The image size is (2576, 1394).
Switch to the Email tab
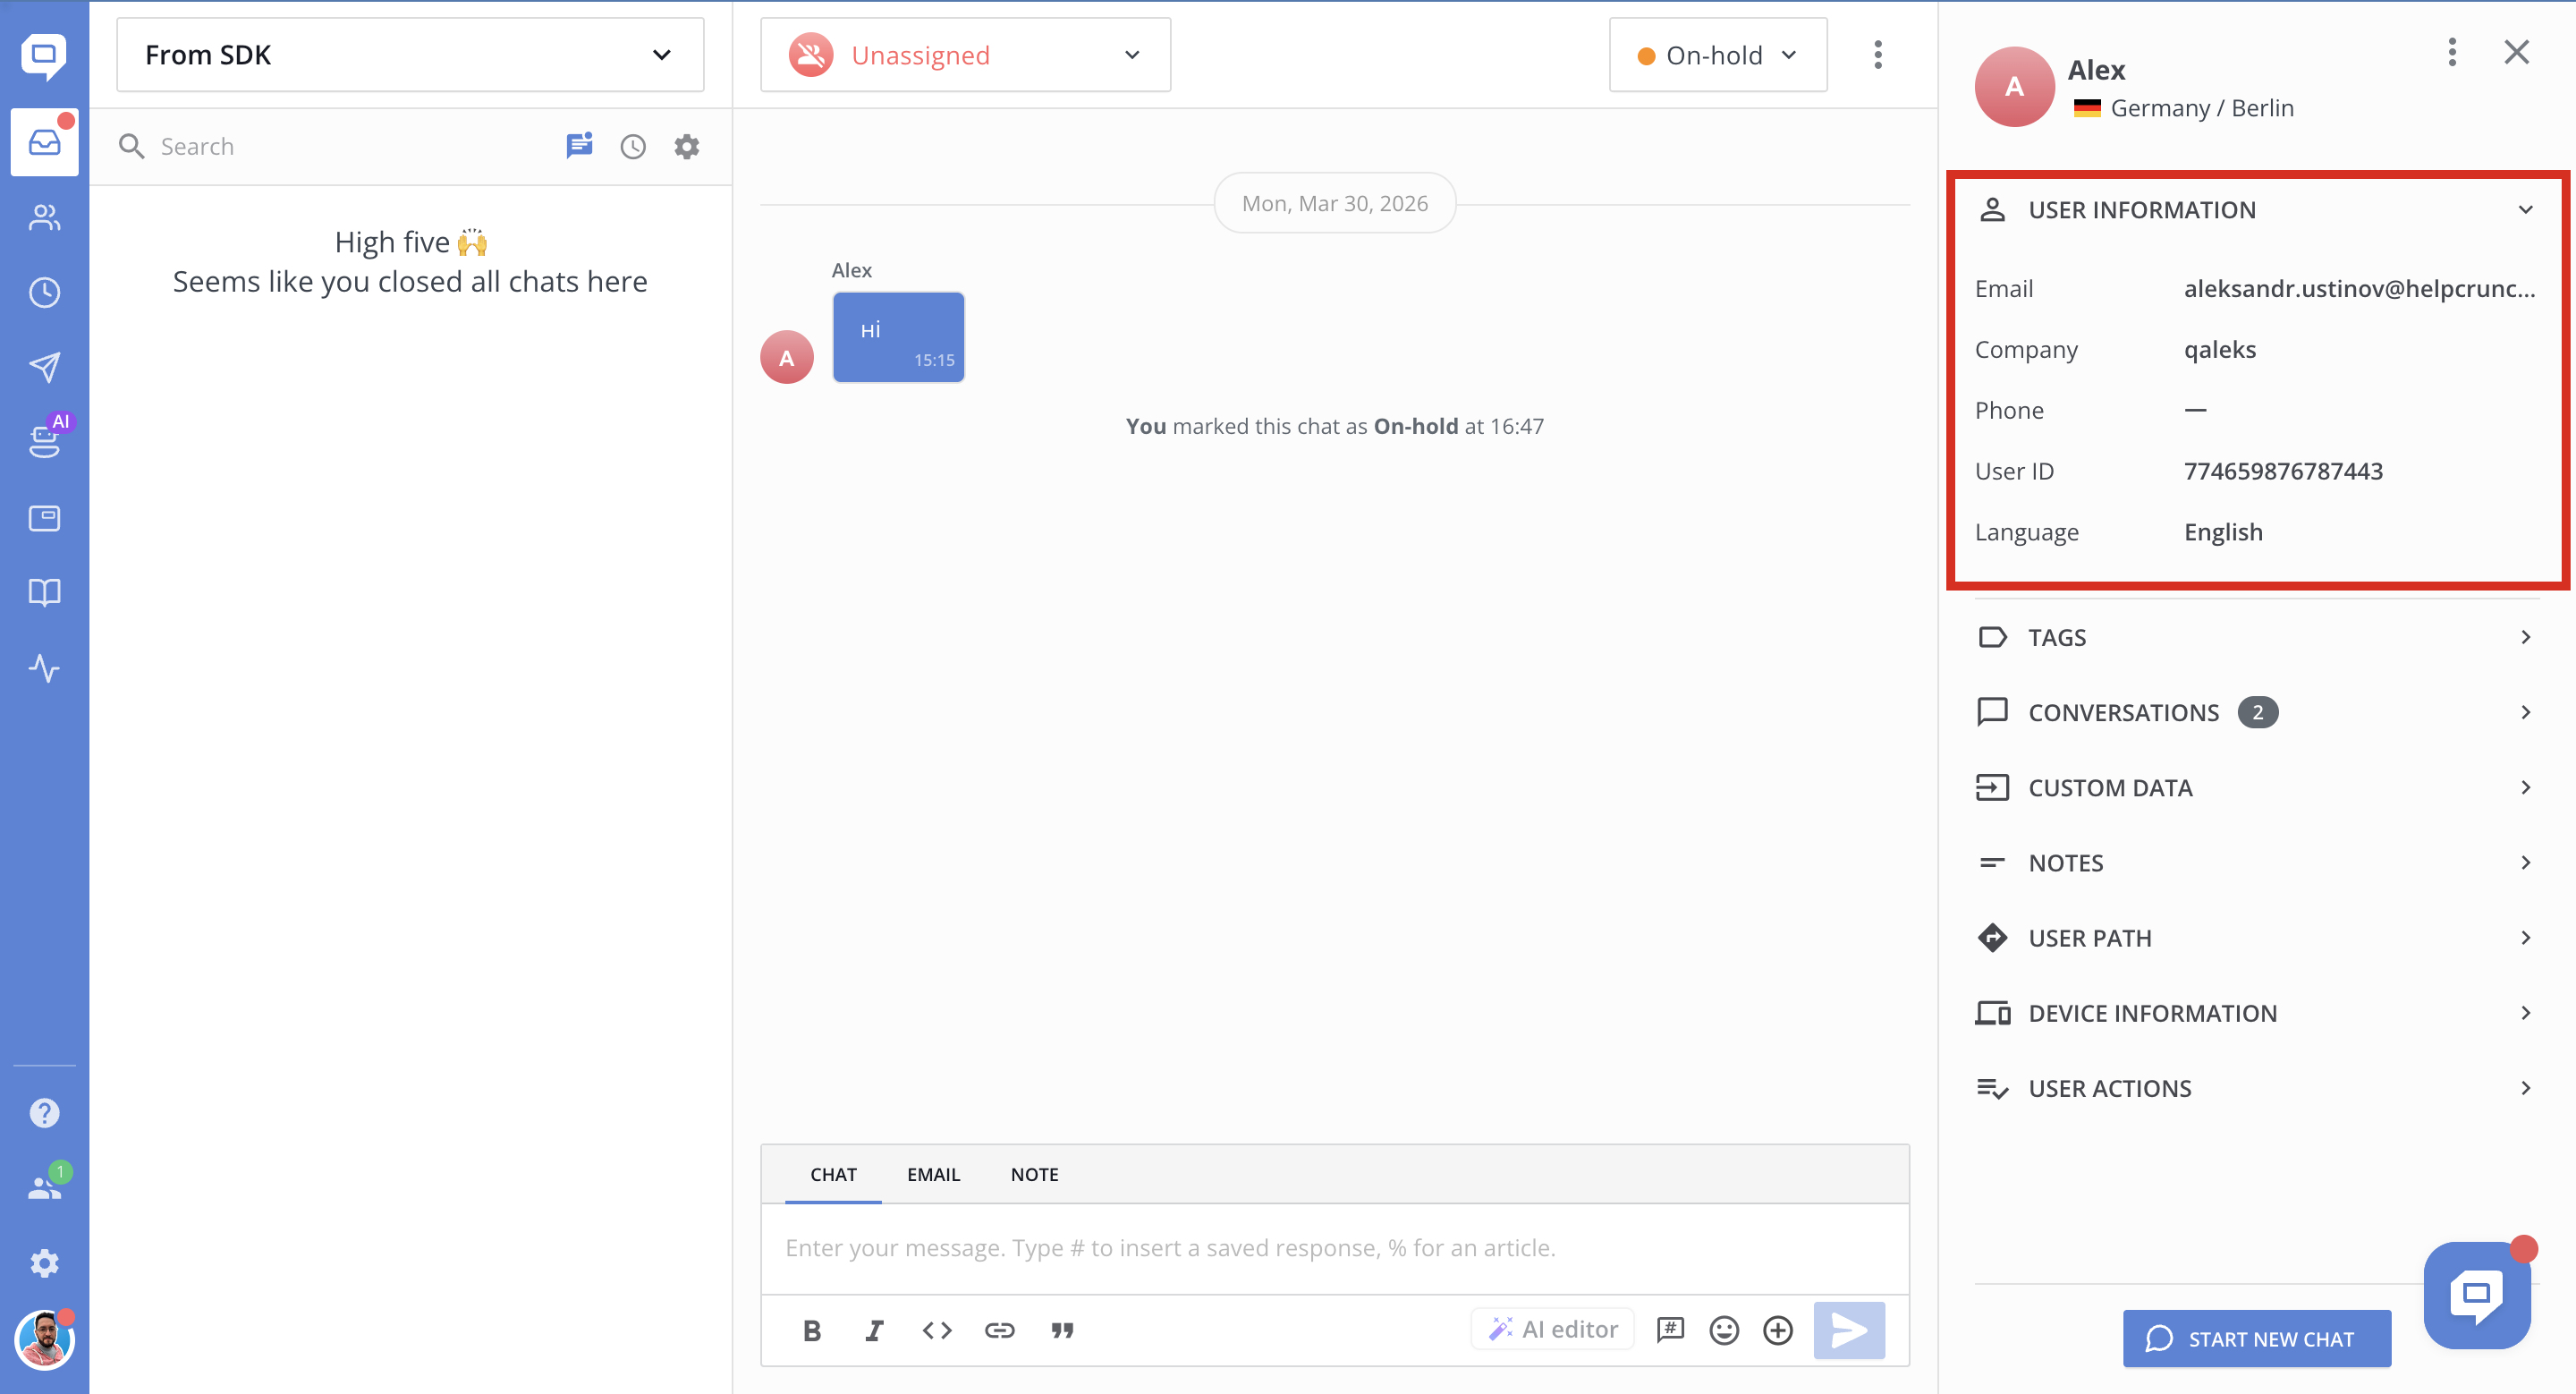[933, 1174]
